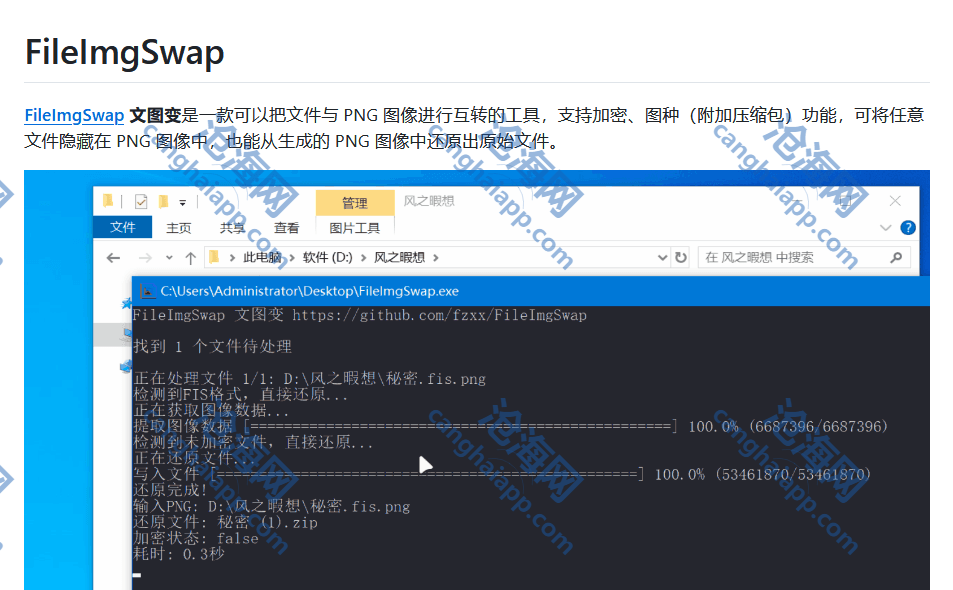
Task: Click the up-one-level arrow in Explorer
Action: tap(190, 258)
